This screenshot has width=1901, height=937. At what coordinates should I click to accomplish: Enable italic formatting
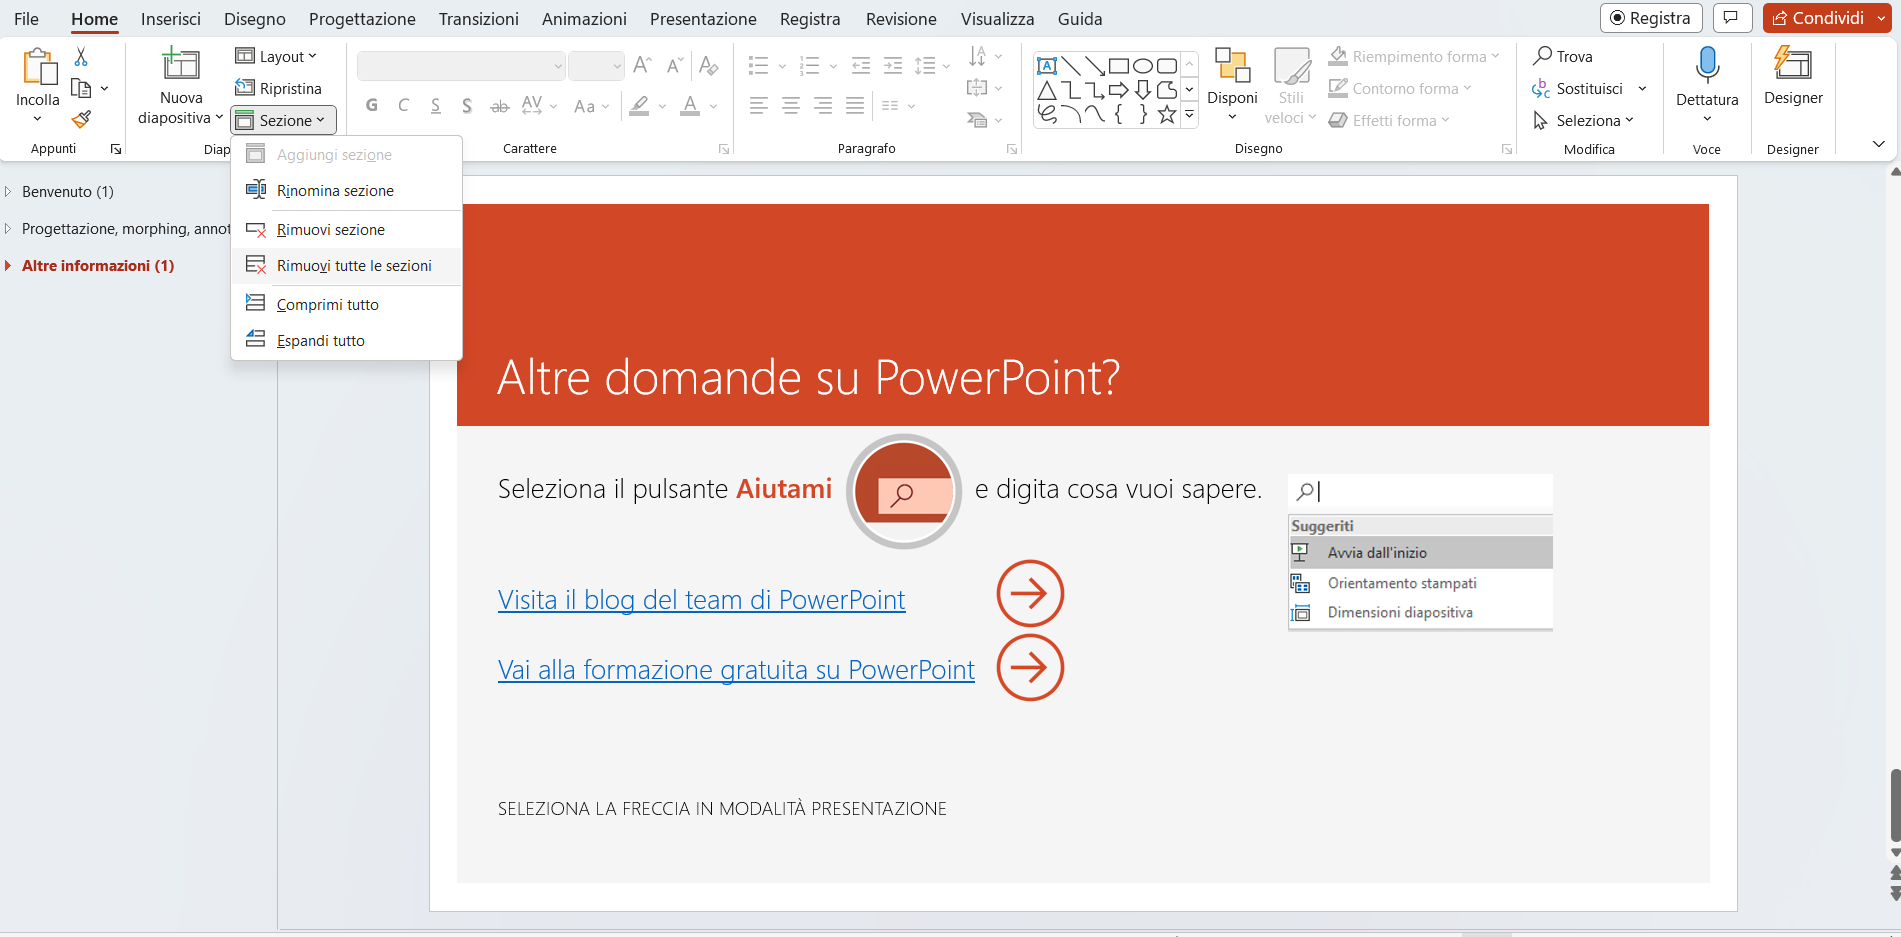click(x=403, y=104)
